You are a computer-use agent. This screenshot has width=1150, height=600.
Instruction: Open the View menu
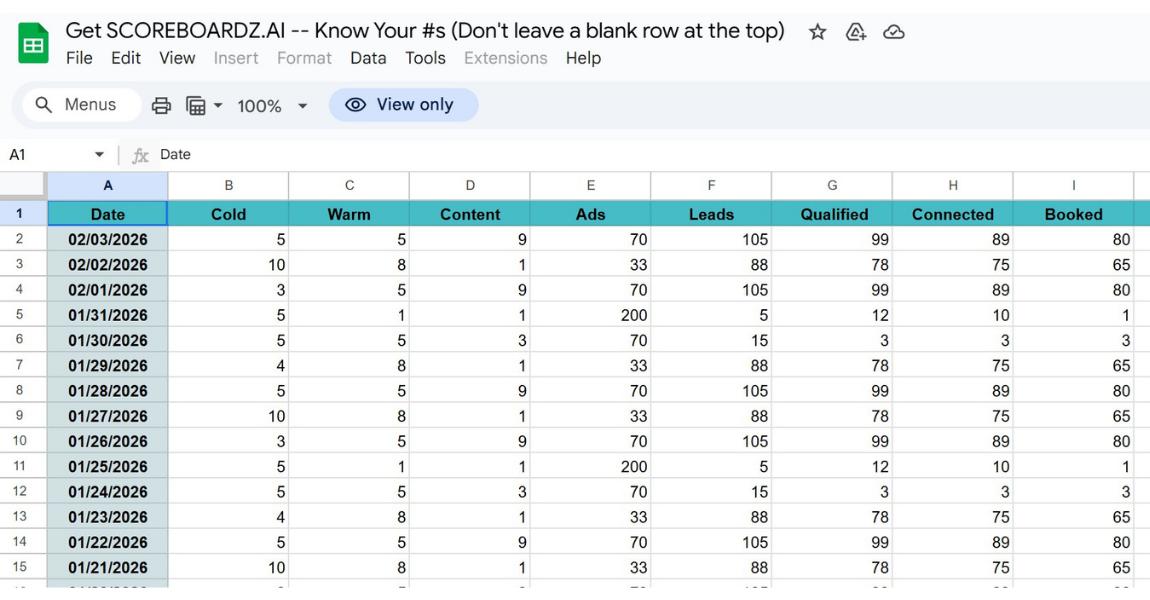click(177, 58)
